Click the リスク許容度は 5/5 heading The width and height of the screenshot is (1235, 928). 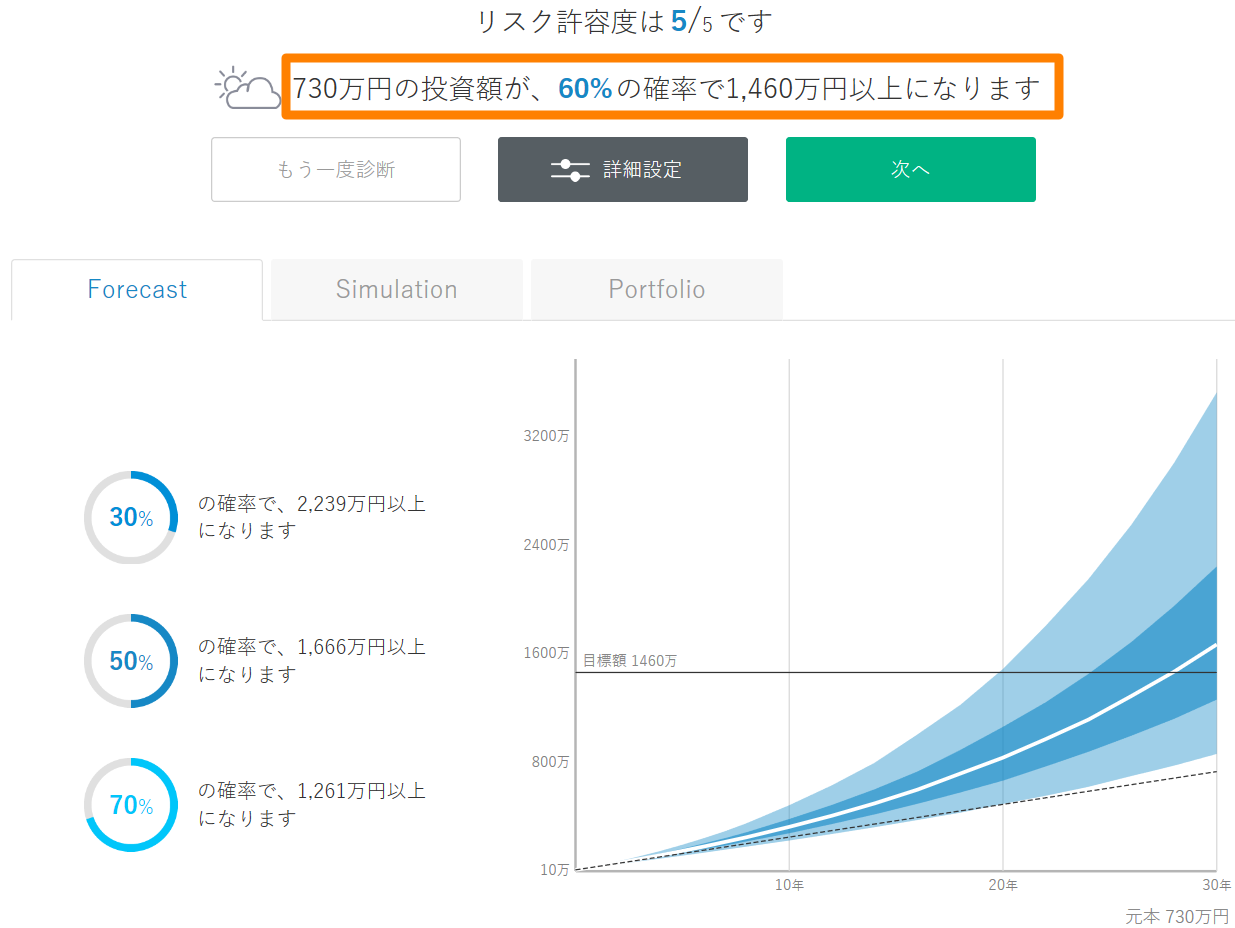point(625,22)
